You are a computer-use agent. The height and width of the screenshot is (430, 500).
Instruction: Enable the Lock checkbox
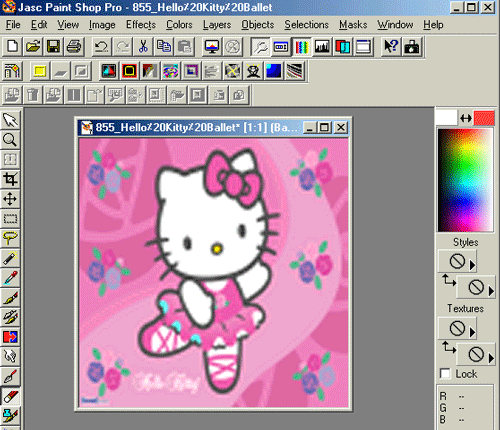[445, 374]
